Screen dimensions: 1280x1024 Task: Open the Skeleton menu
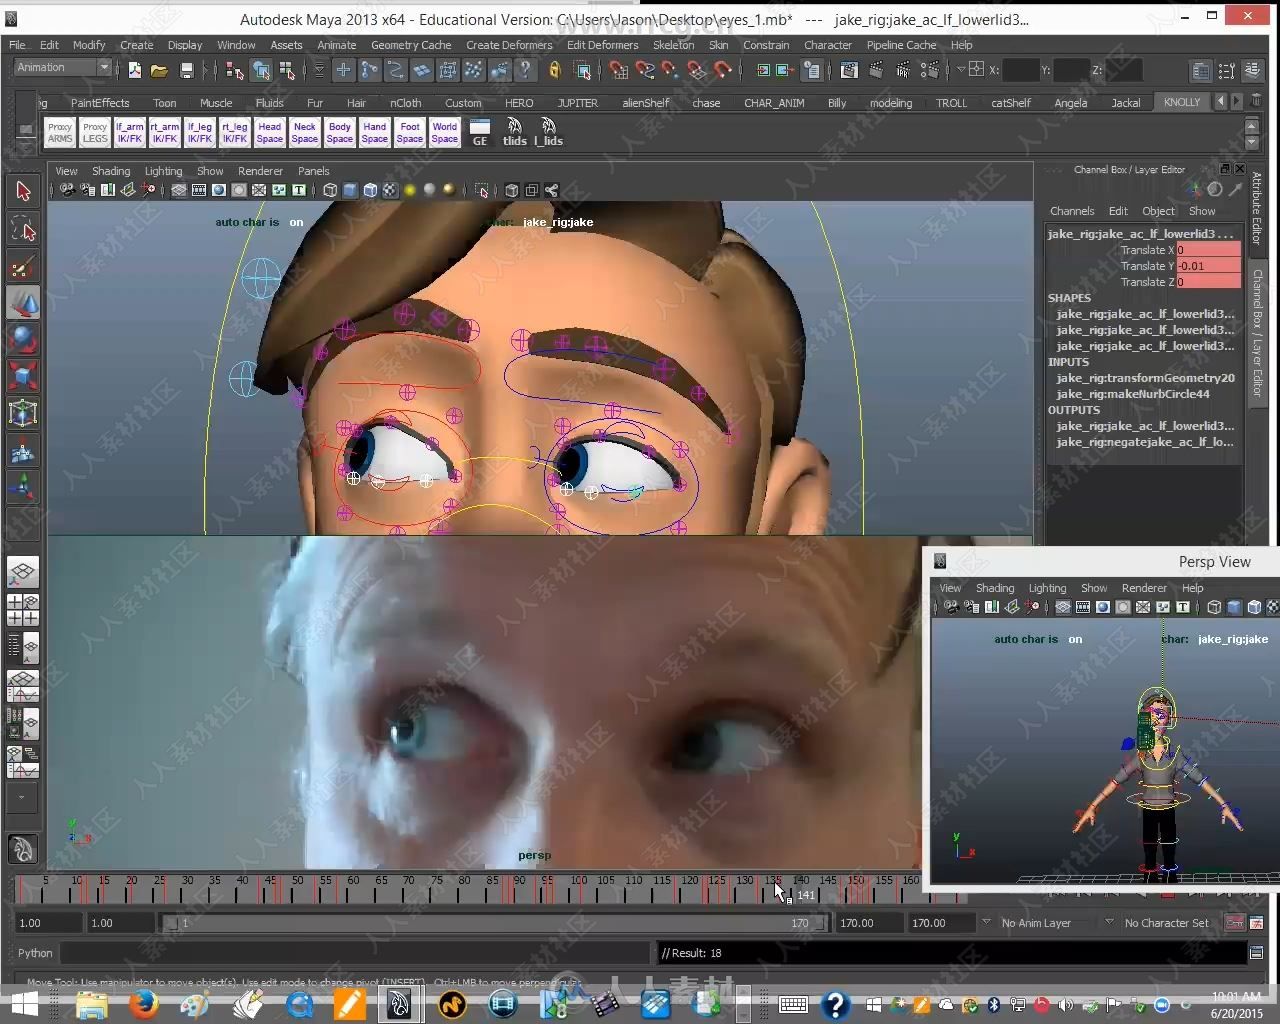pyautogui.click(x=673, y=45)
